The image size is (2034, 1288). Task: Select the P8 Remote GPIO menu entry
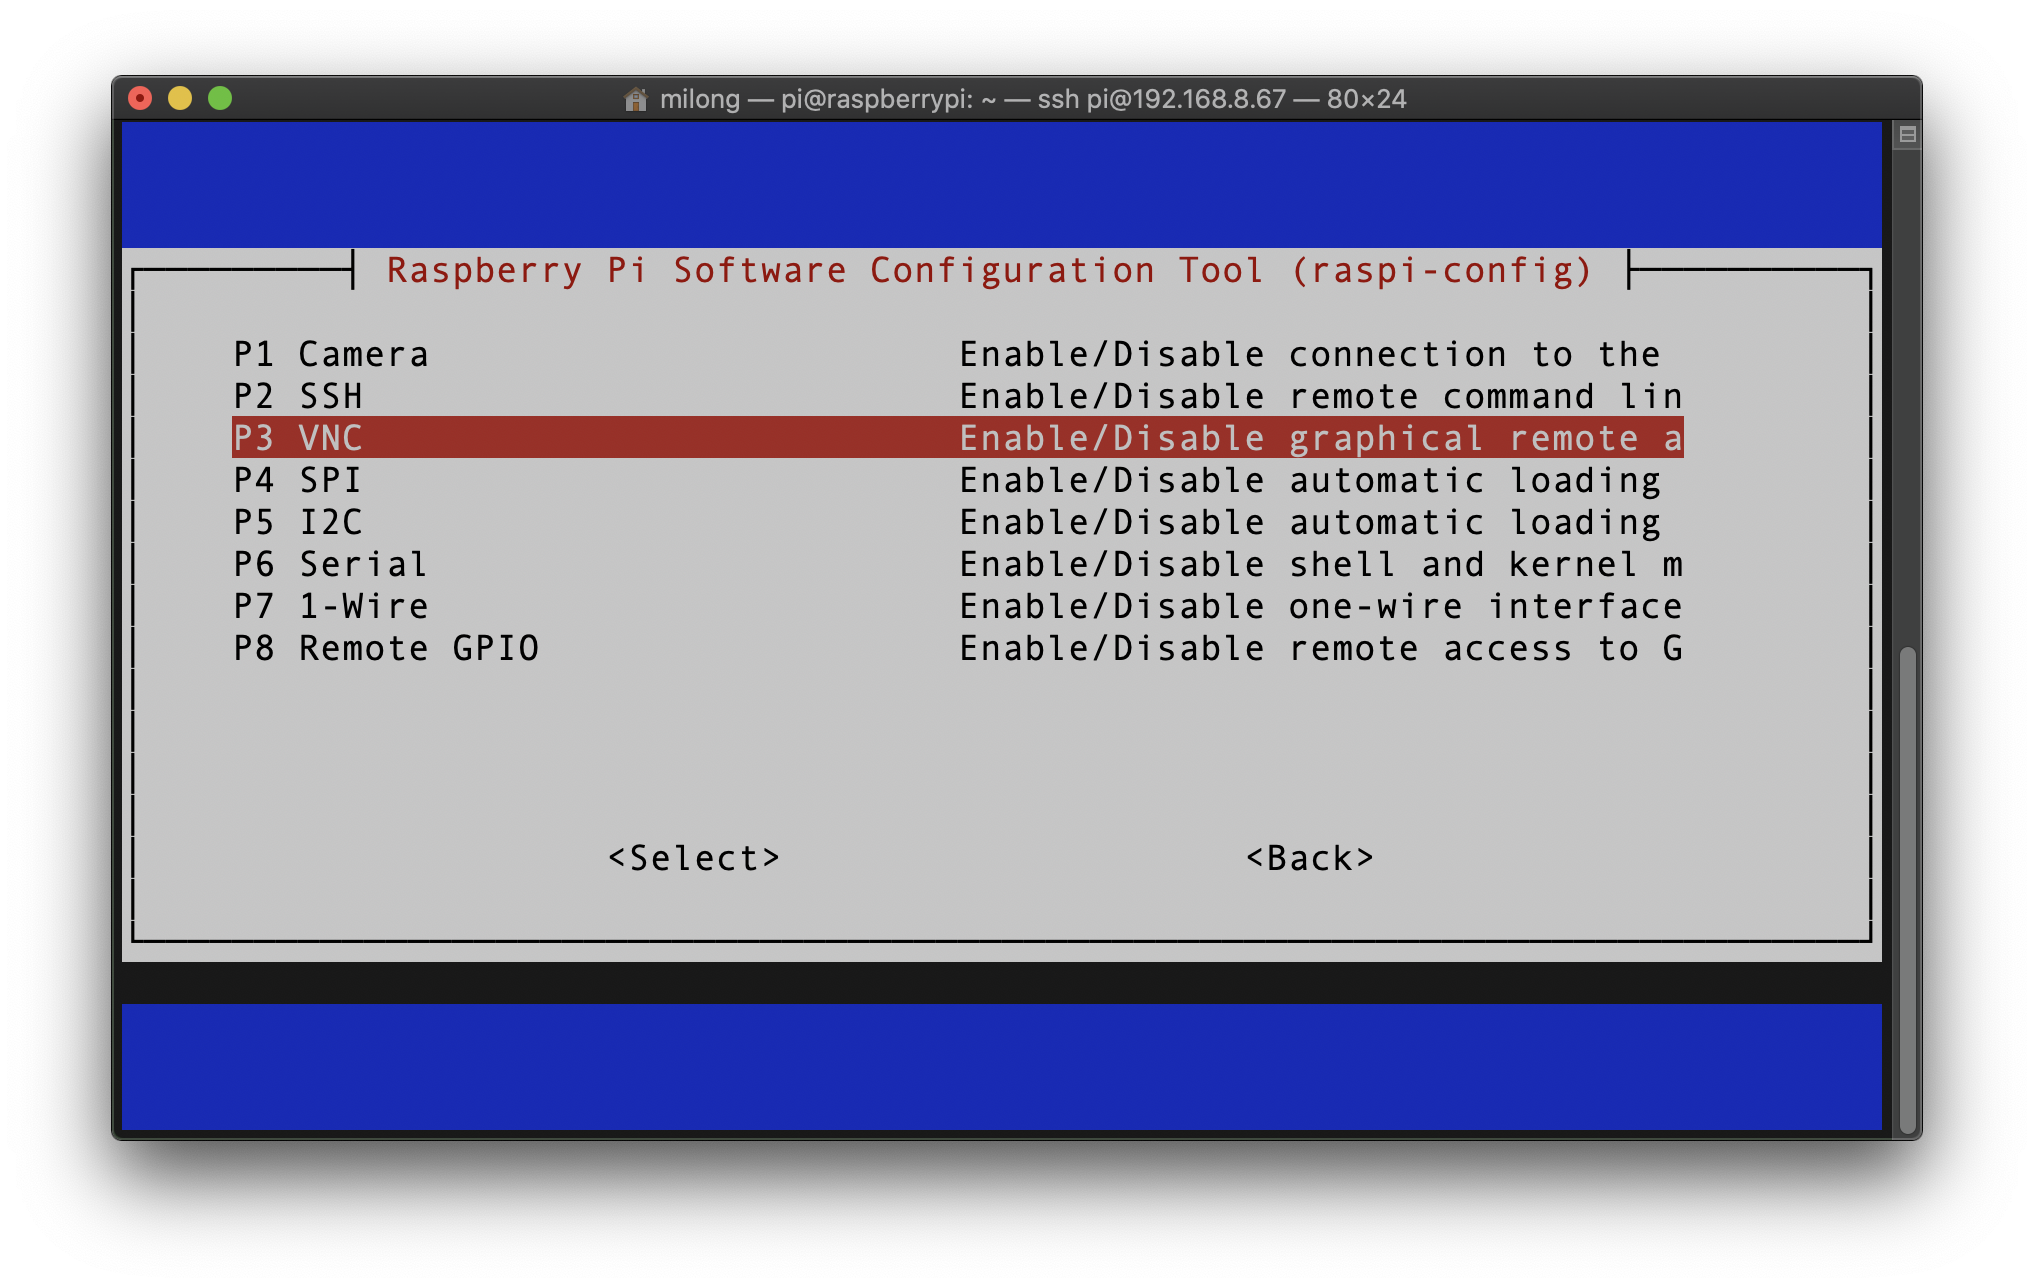957,648
